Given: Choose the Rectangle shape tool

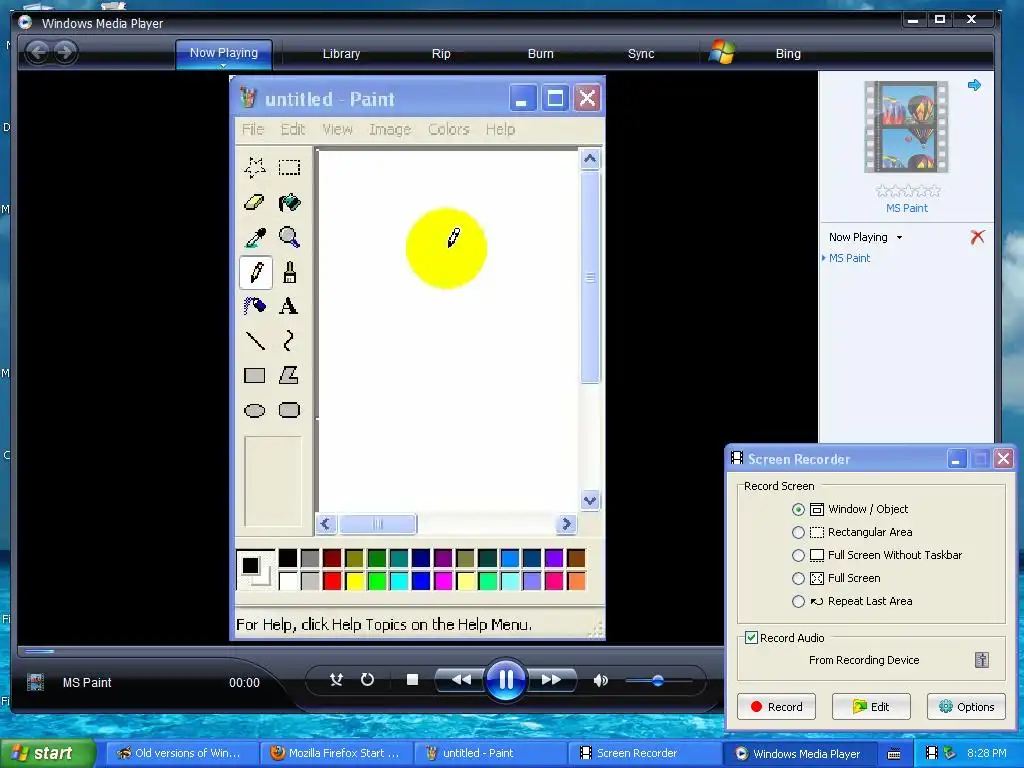Looking at the screenshot, I should (x=255, y=376).
